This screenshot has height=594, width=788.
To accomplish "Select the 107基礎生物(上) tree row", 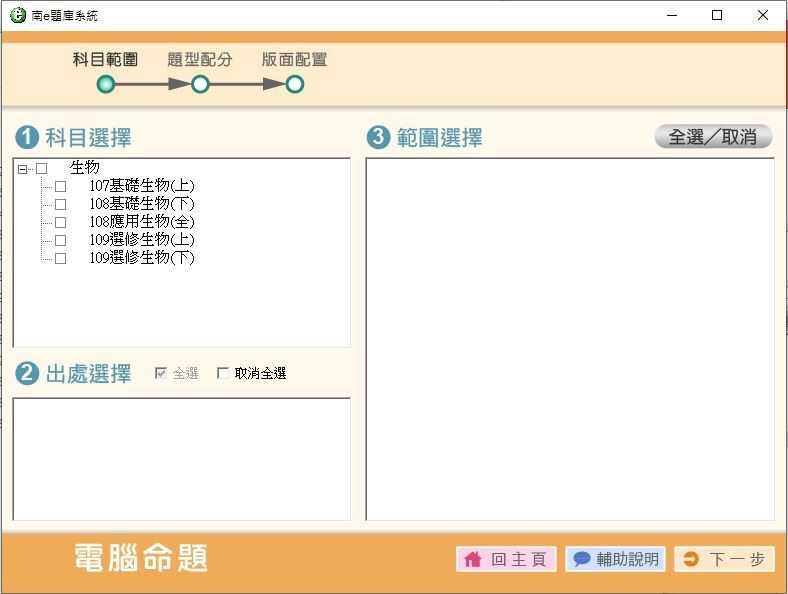I will coord(142,186).
